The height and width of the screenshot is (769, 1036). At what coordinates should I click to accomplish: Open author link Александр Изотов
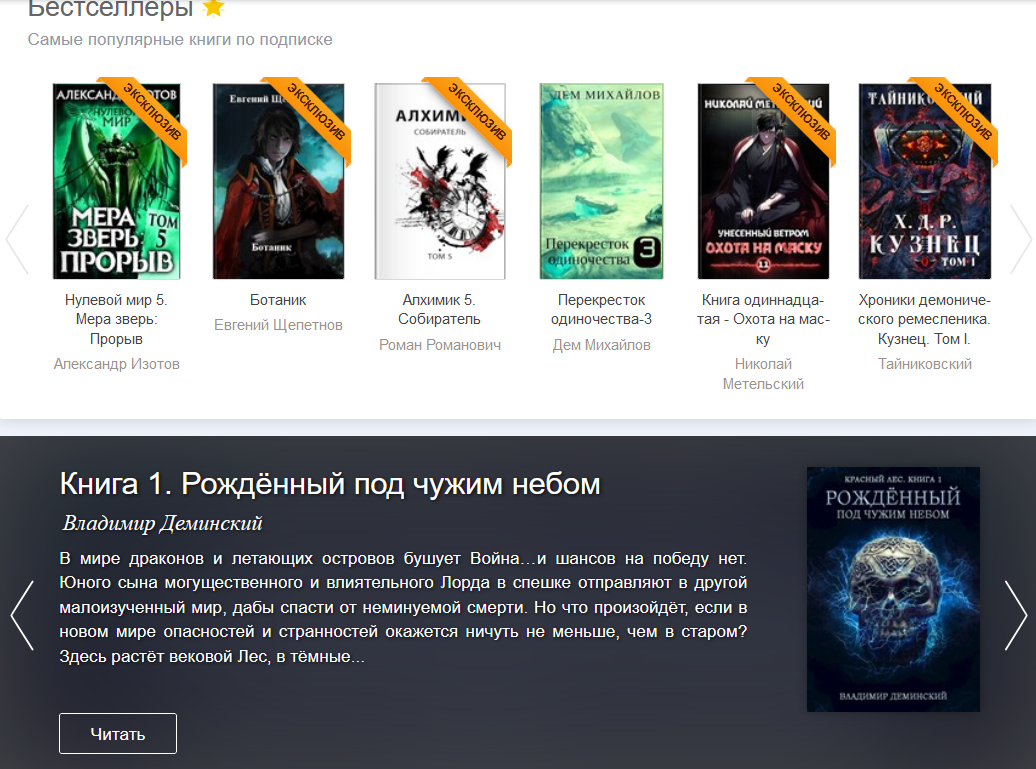click(x=117, y=364)
